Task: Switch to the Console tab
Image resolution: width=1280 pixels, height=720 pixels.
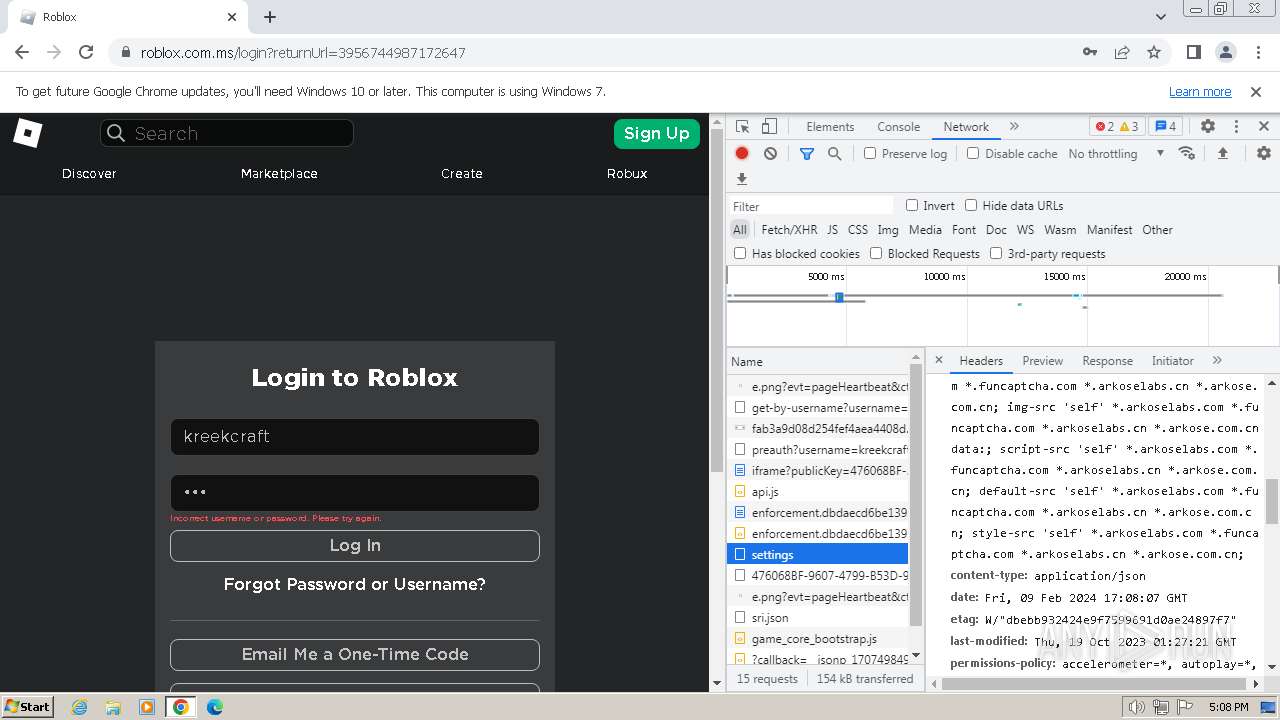Action: tap(898, 127)
